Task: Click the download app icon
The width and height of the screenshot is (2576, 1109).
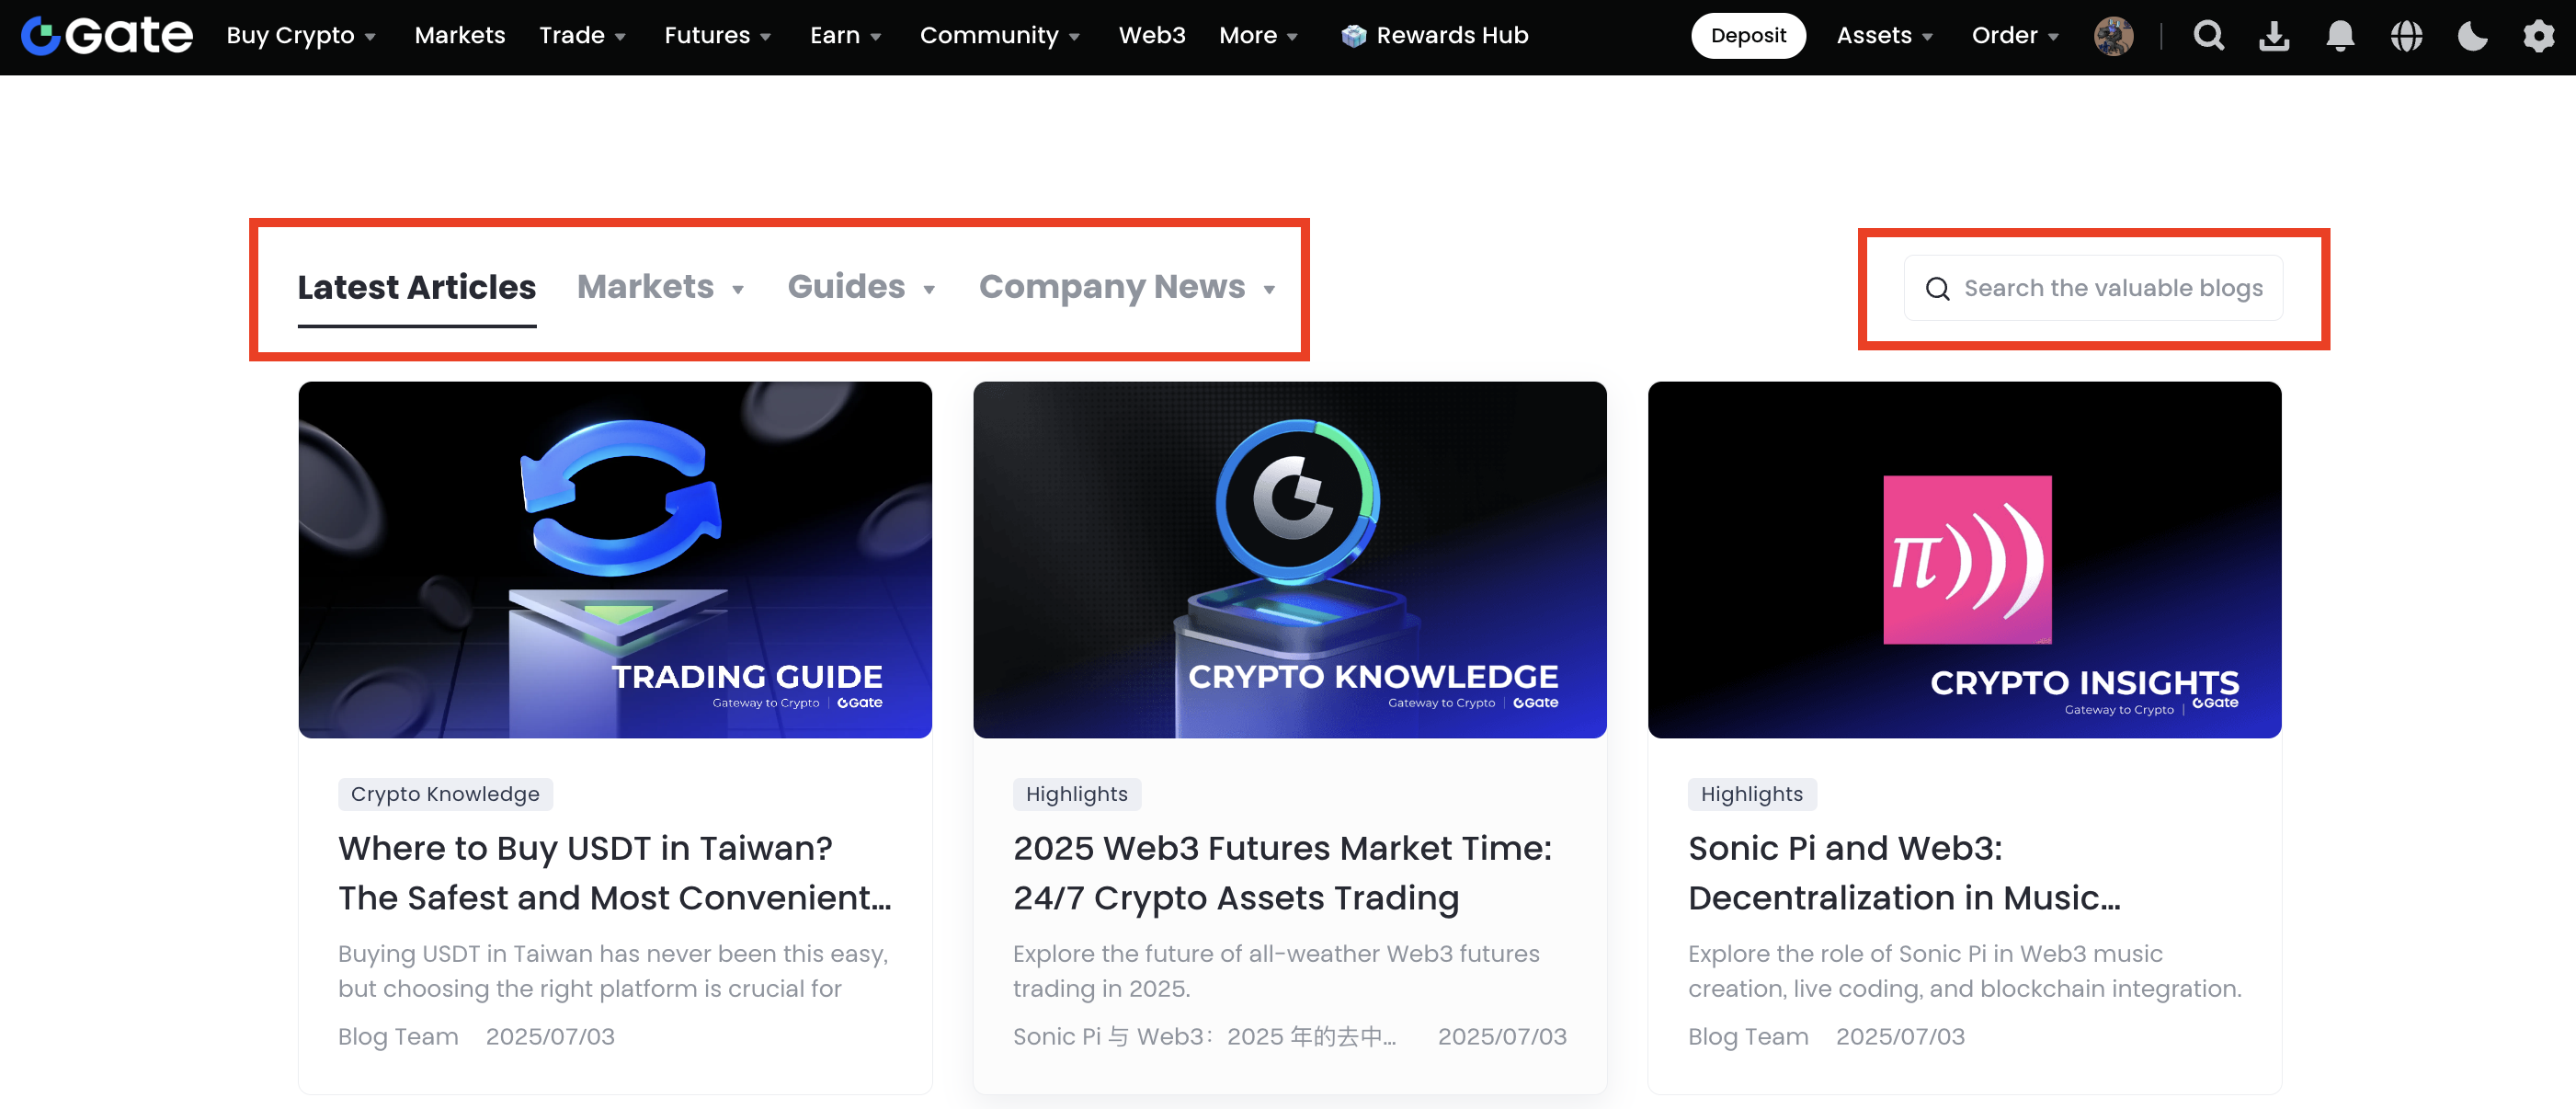Action: tap(2274, 36)
